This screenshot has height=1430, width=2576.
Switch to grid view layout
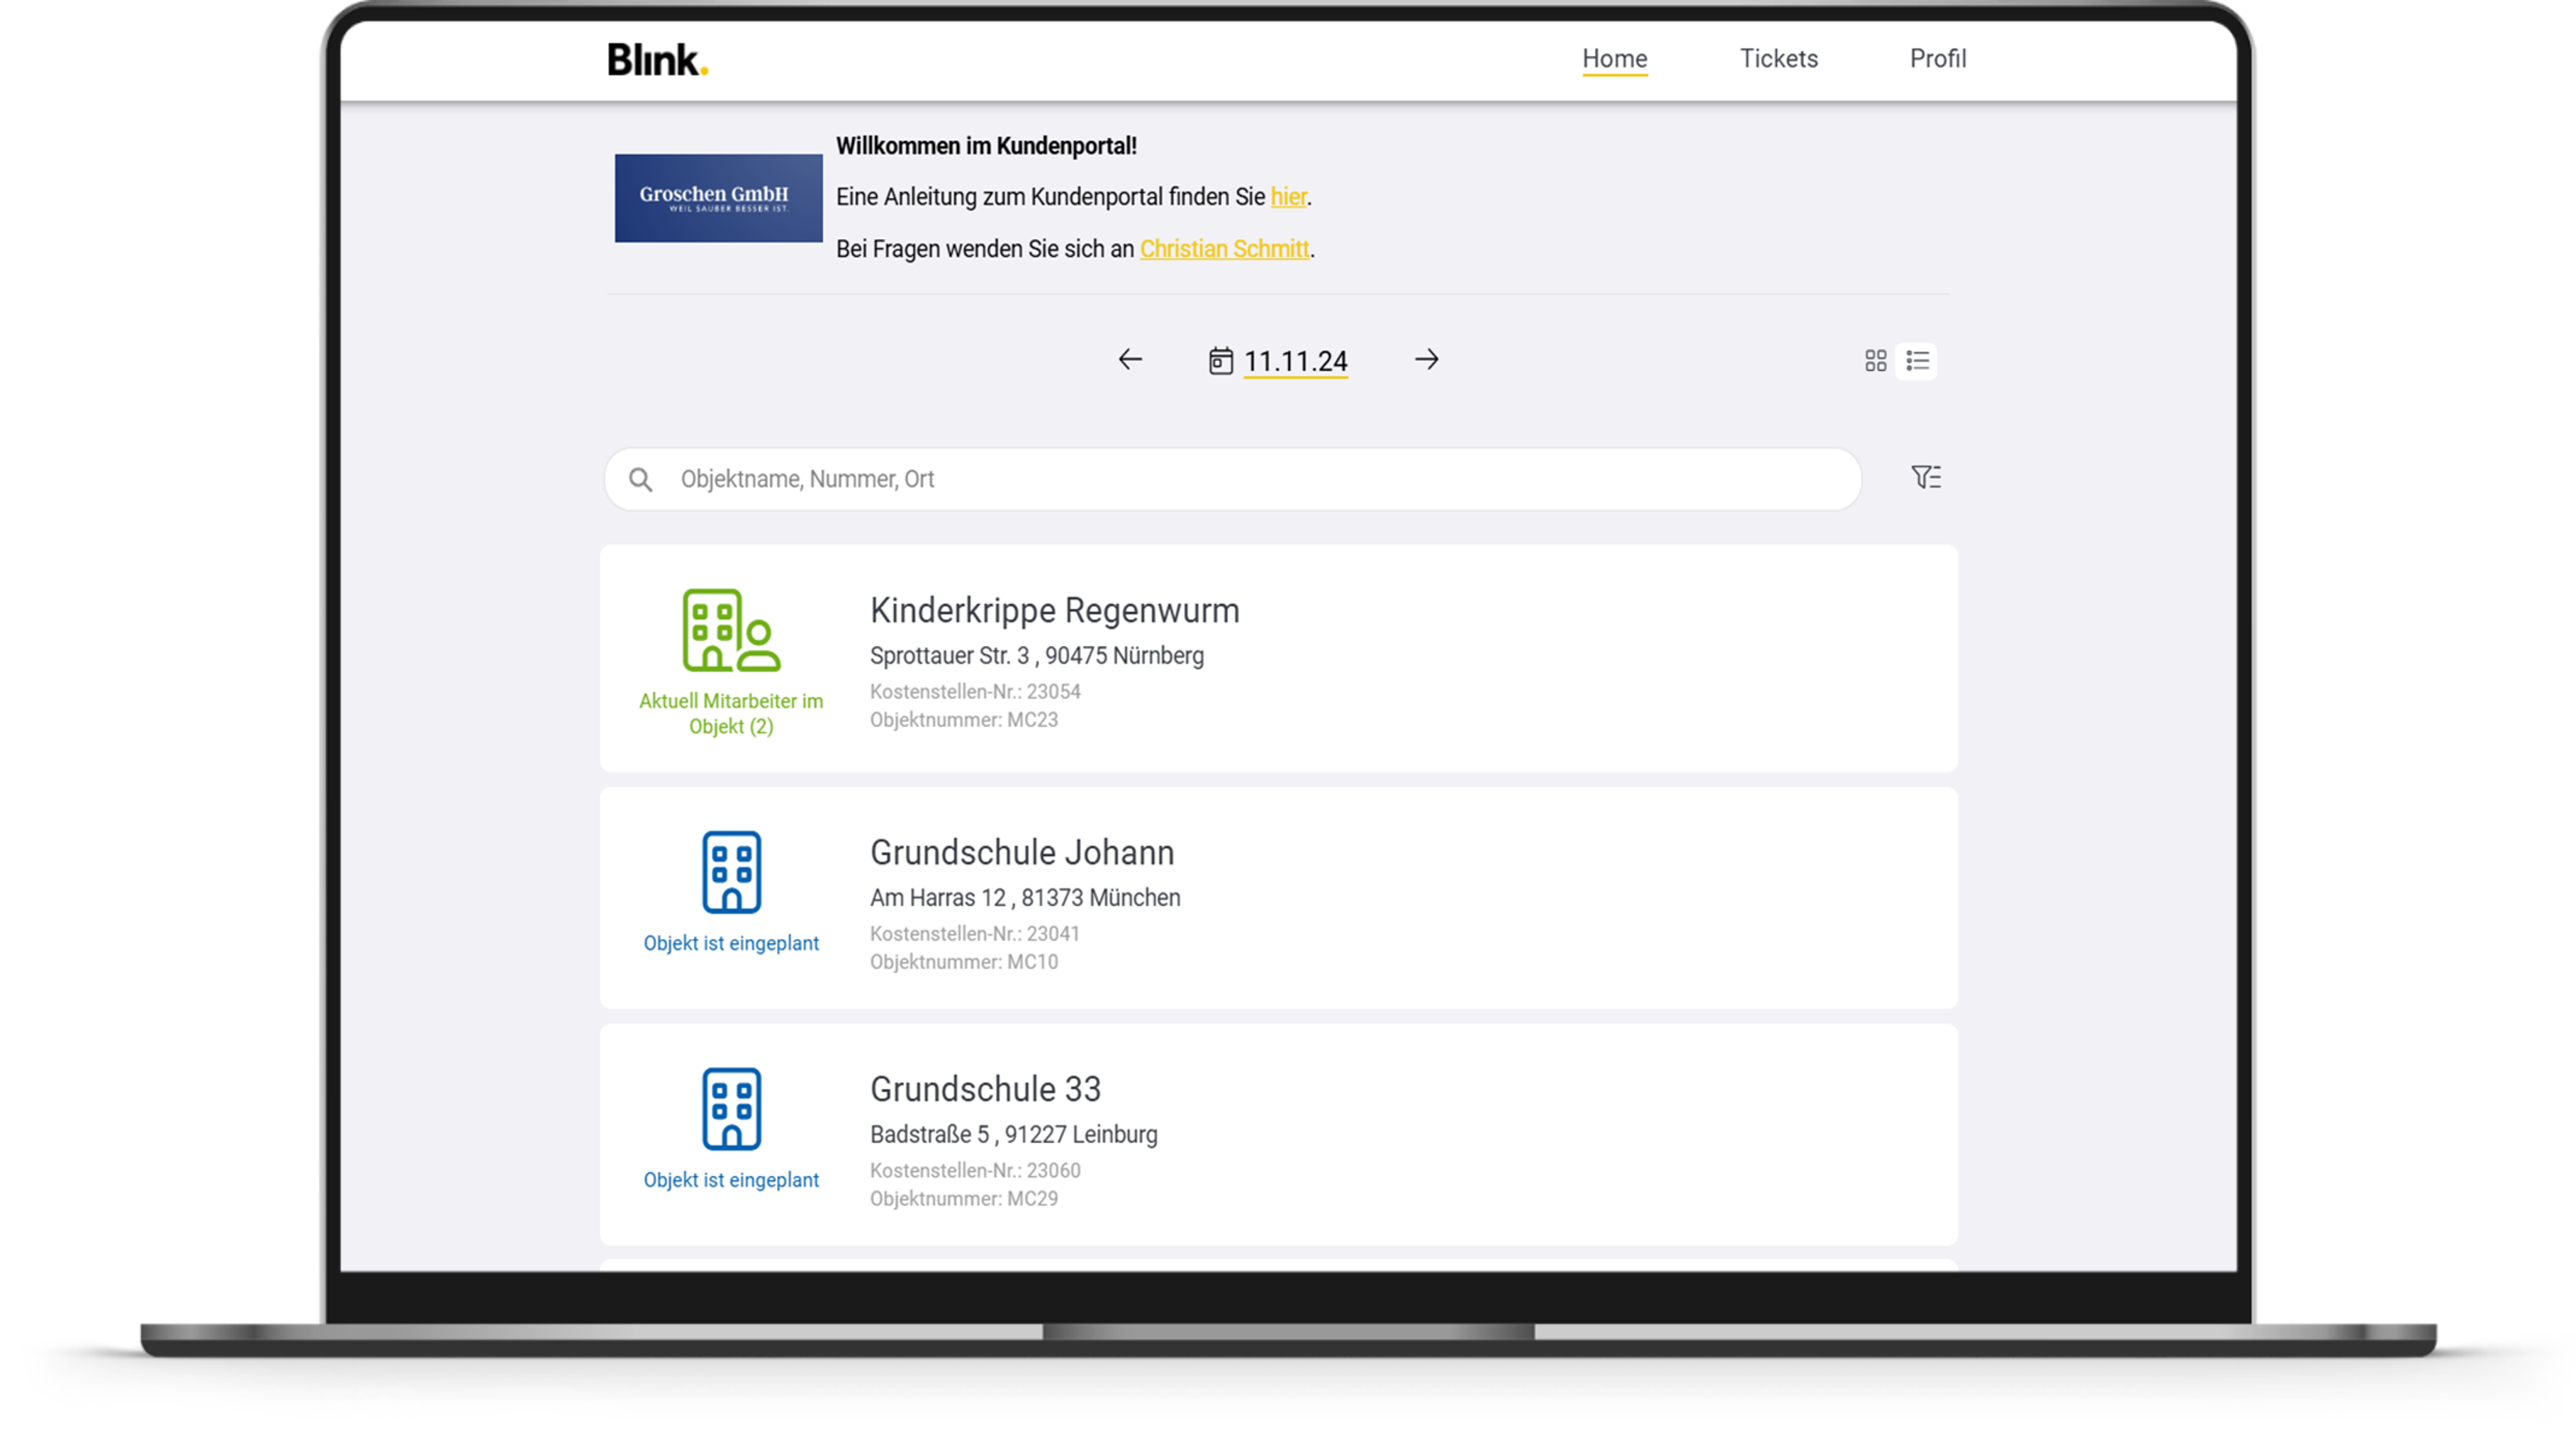point(1875,361)
